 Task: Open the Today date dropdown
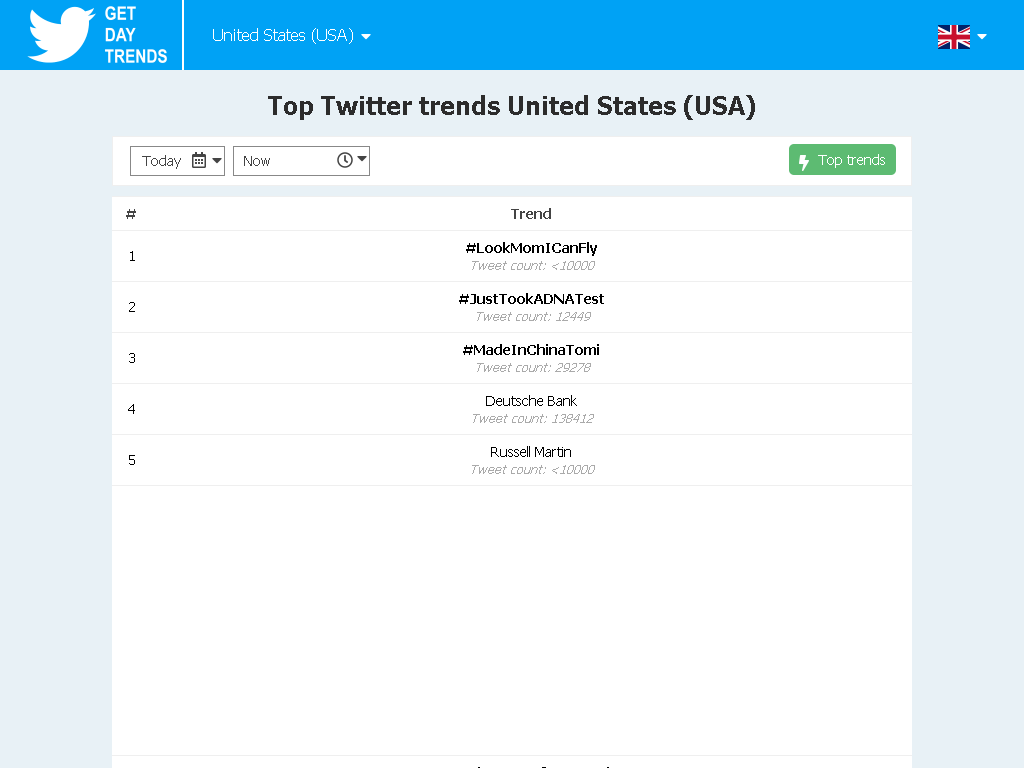click(x=178, y=161)
